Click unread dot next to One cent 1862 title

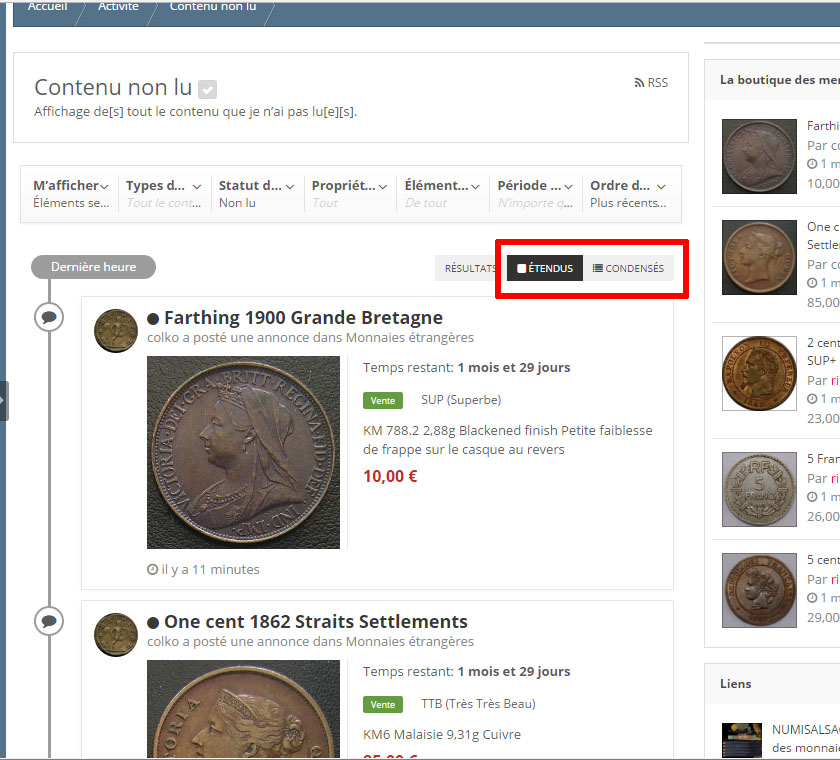[153, 622]
